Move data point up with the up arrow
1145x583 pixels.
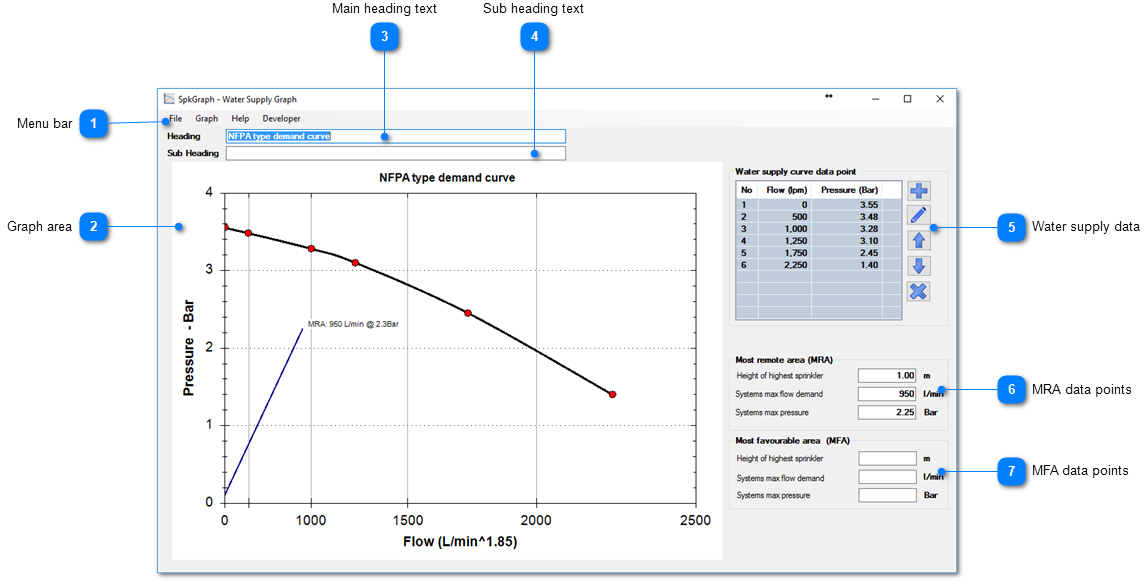click(918, 240)
